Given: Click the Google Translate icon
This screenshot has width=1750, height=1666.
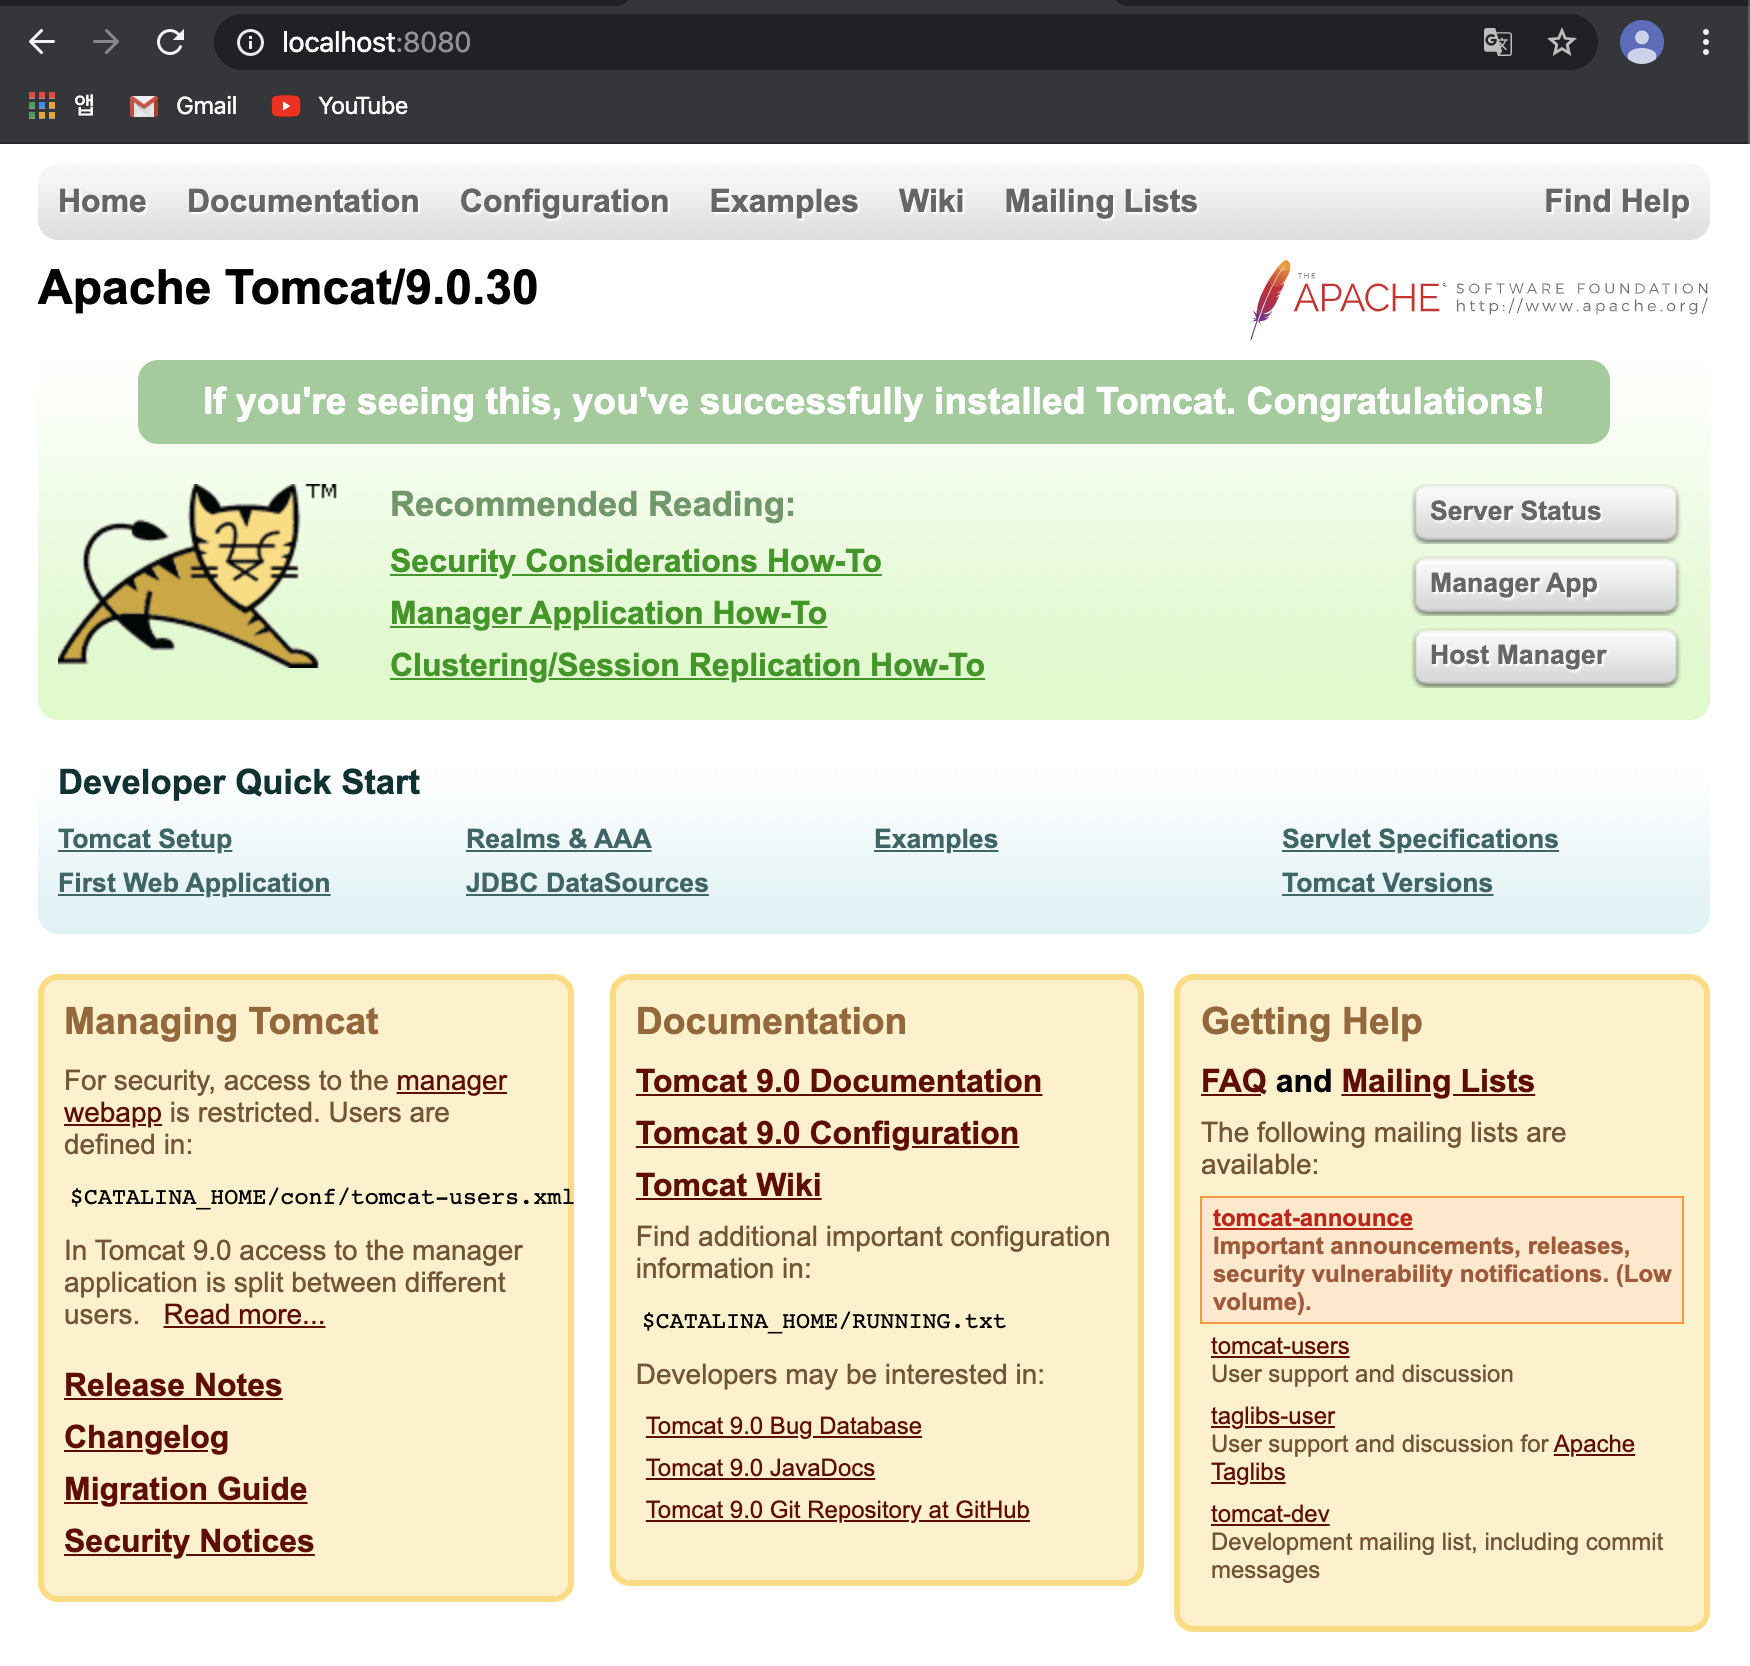Looking at the screenshot, I should tap(1497, 42).
